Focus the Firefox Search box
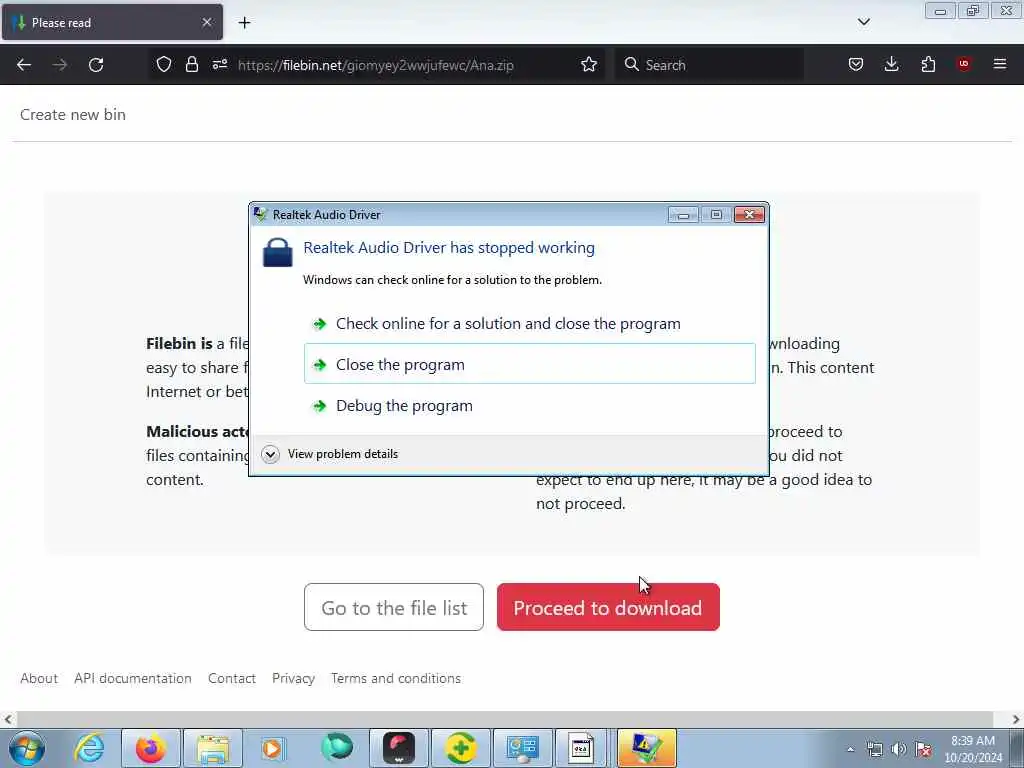This screenshot has width=1024, height=768. coord(709,65)
